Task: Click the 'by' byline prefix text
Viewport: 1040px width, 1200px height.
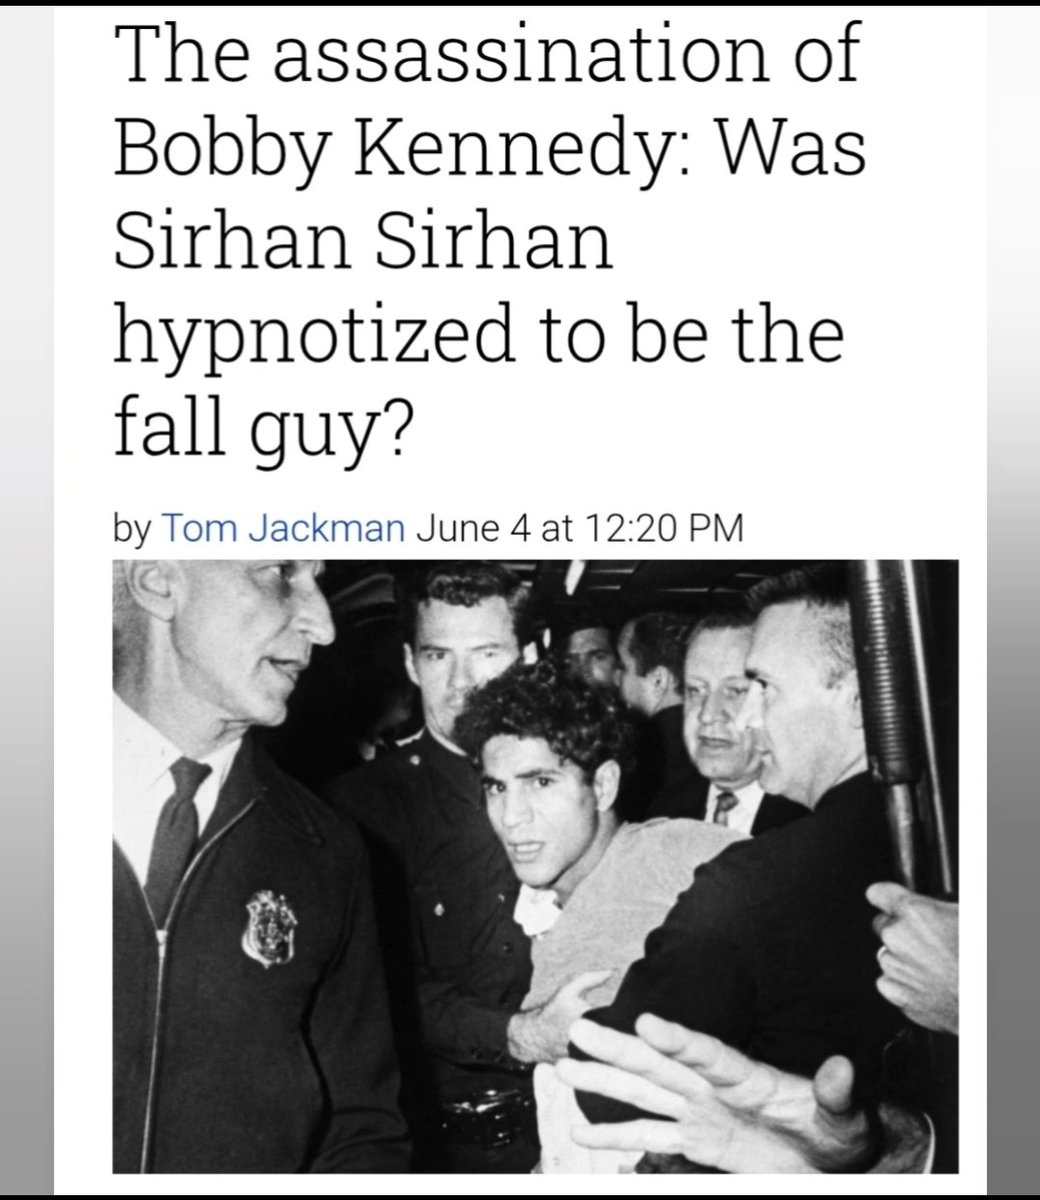Action: point(131,530)
